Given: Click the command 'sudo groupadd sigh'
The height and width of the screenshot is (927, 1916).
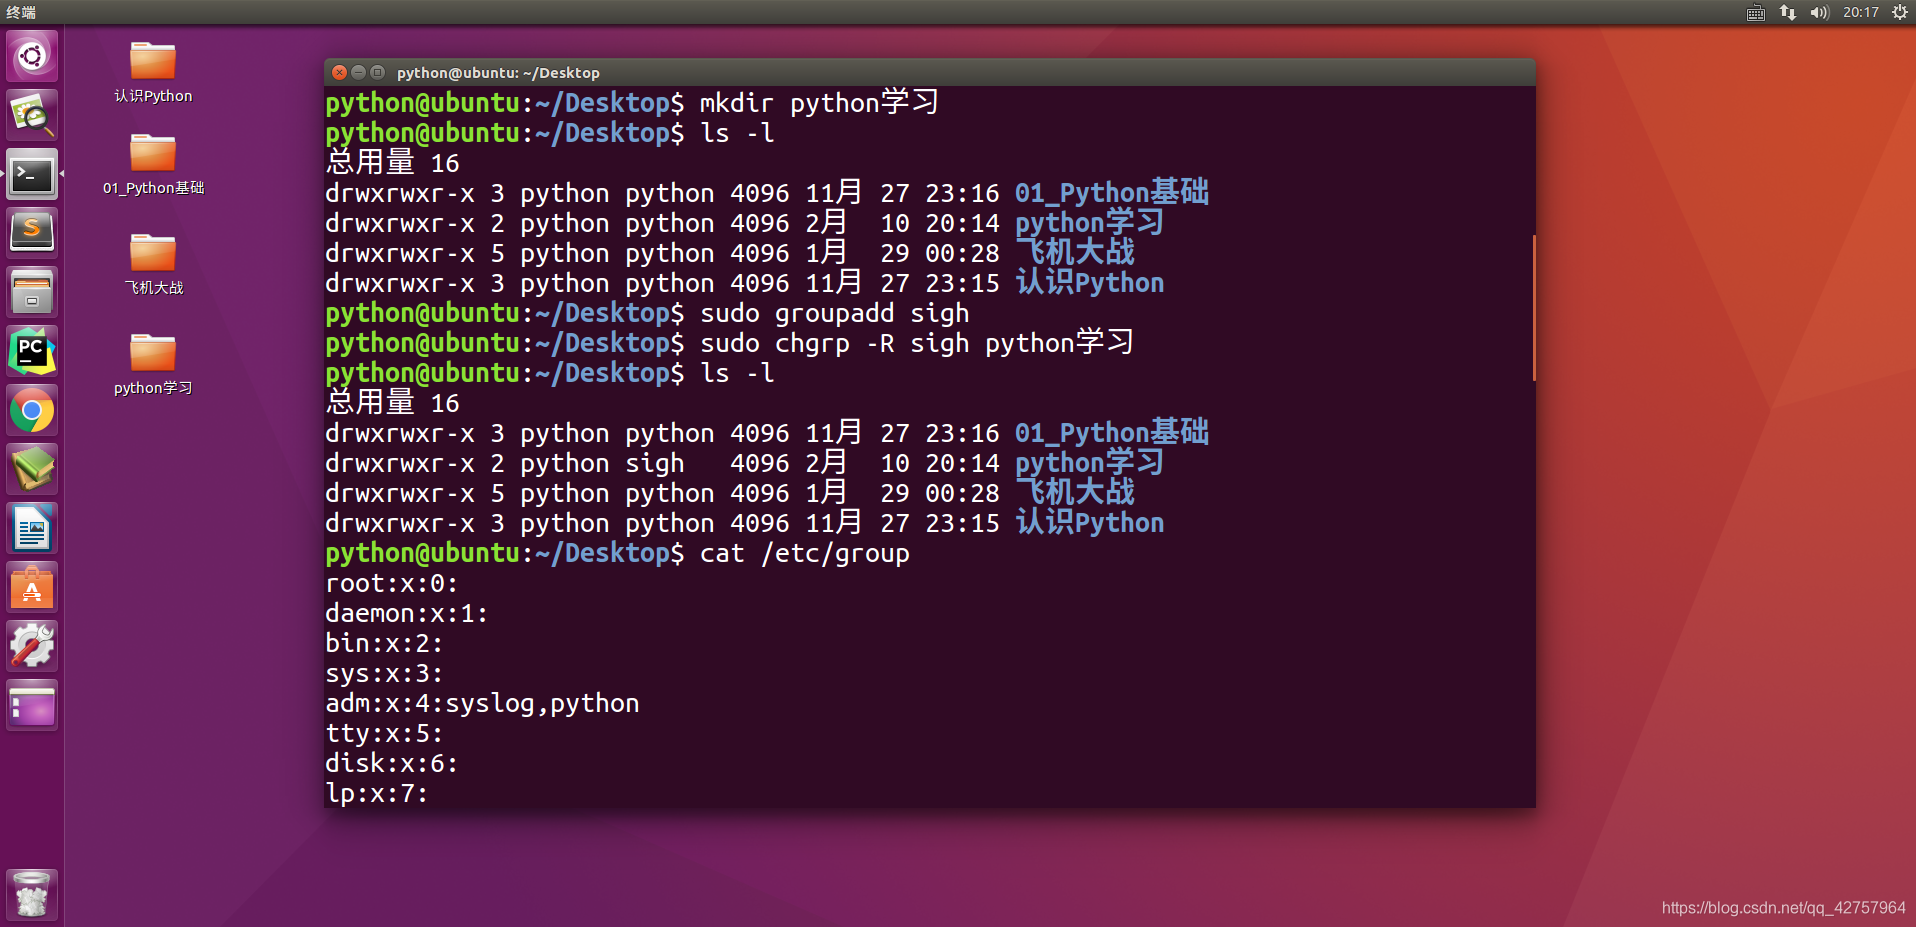Looking at the screenshot, I should point(835,313).
